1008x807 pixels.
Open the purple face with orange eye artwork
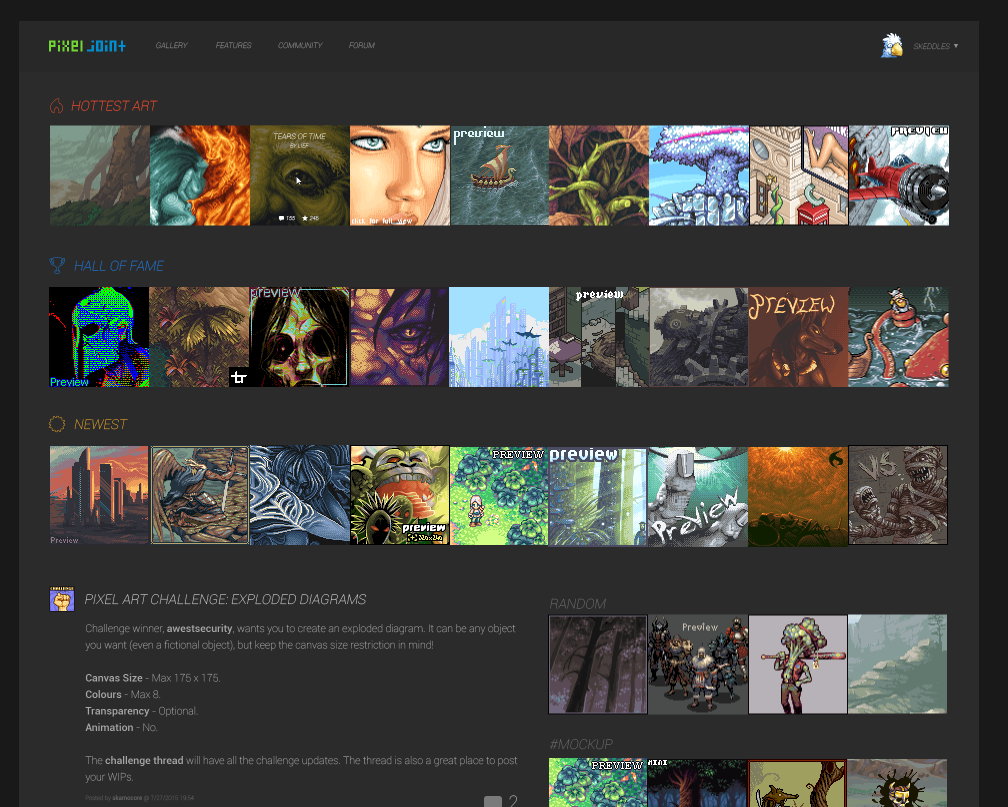tap(399, 337)
